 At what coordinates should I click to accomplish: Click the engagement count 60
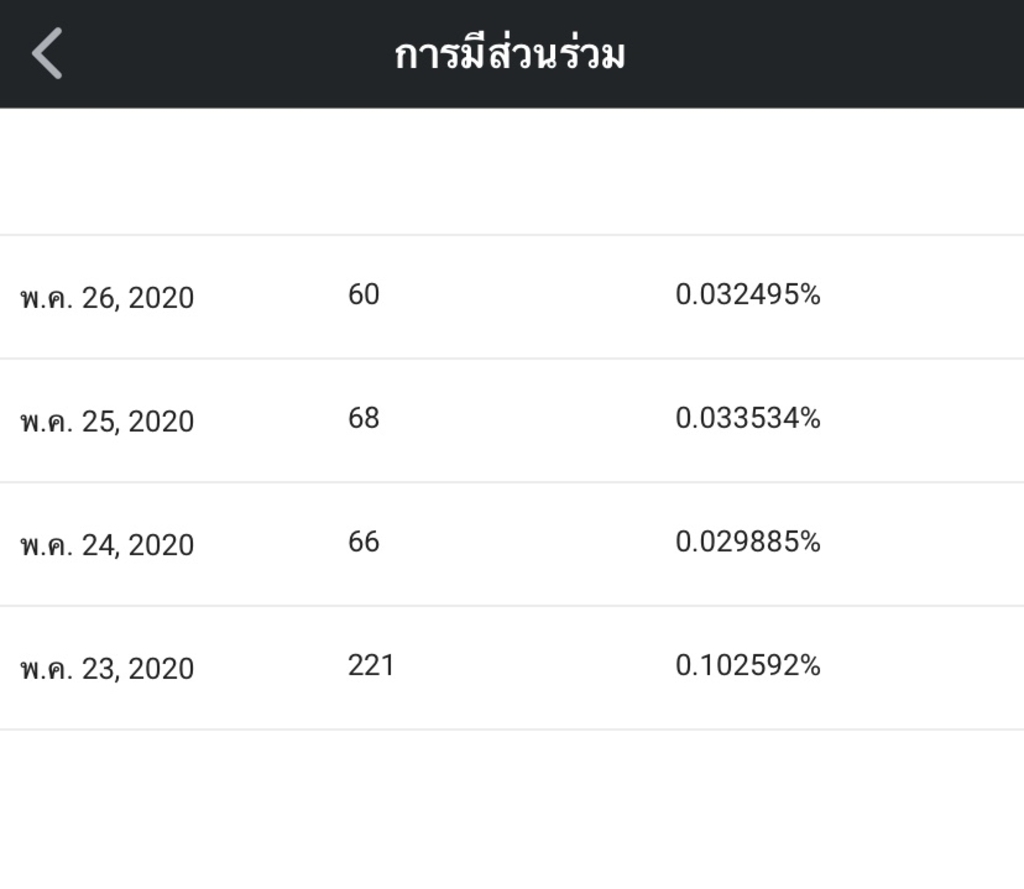[x=364, y=295]
